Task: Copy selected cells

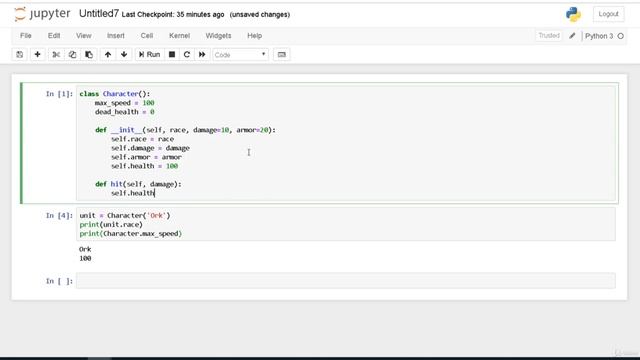Action: [72, 54]
